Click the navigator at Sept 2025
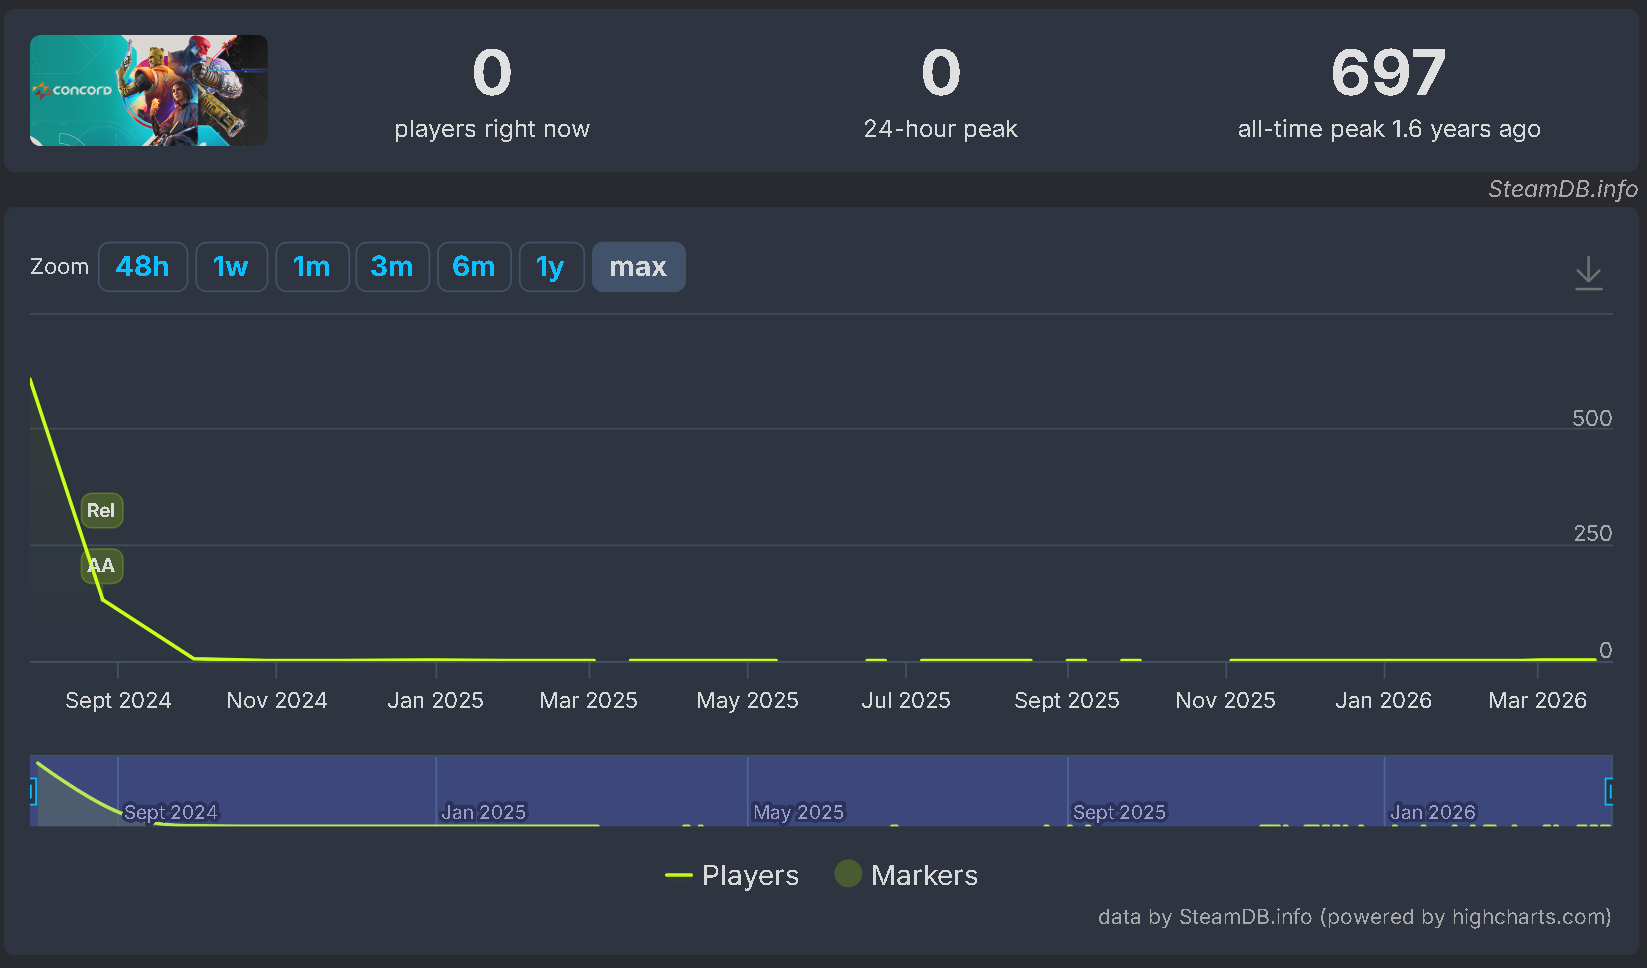The height and width of the screenshot is (968, 1647). tap(1119, 812)
